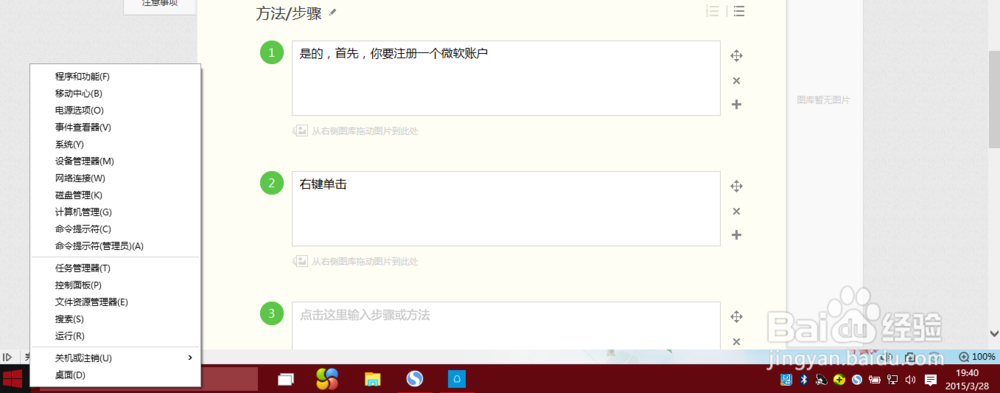Click the browser zoom 100% control
1000x393 pixels.
coord(976,357)
